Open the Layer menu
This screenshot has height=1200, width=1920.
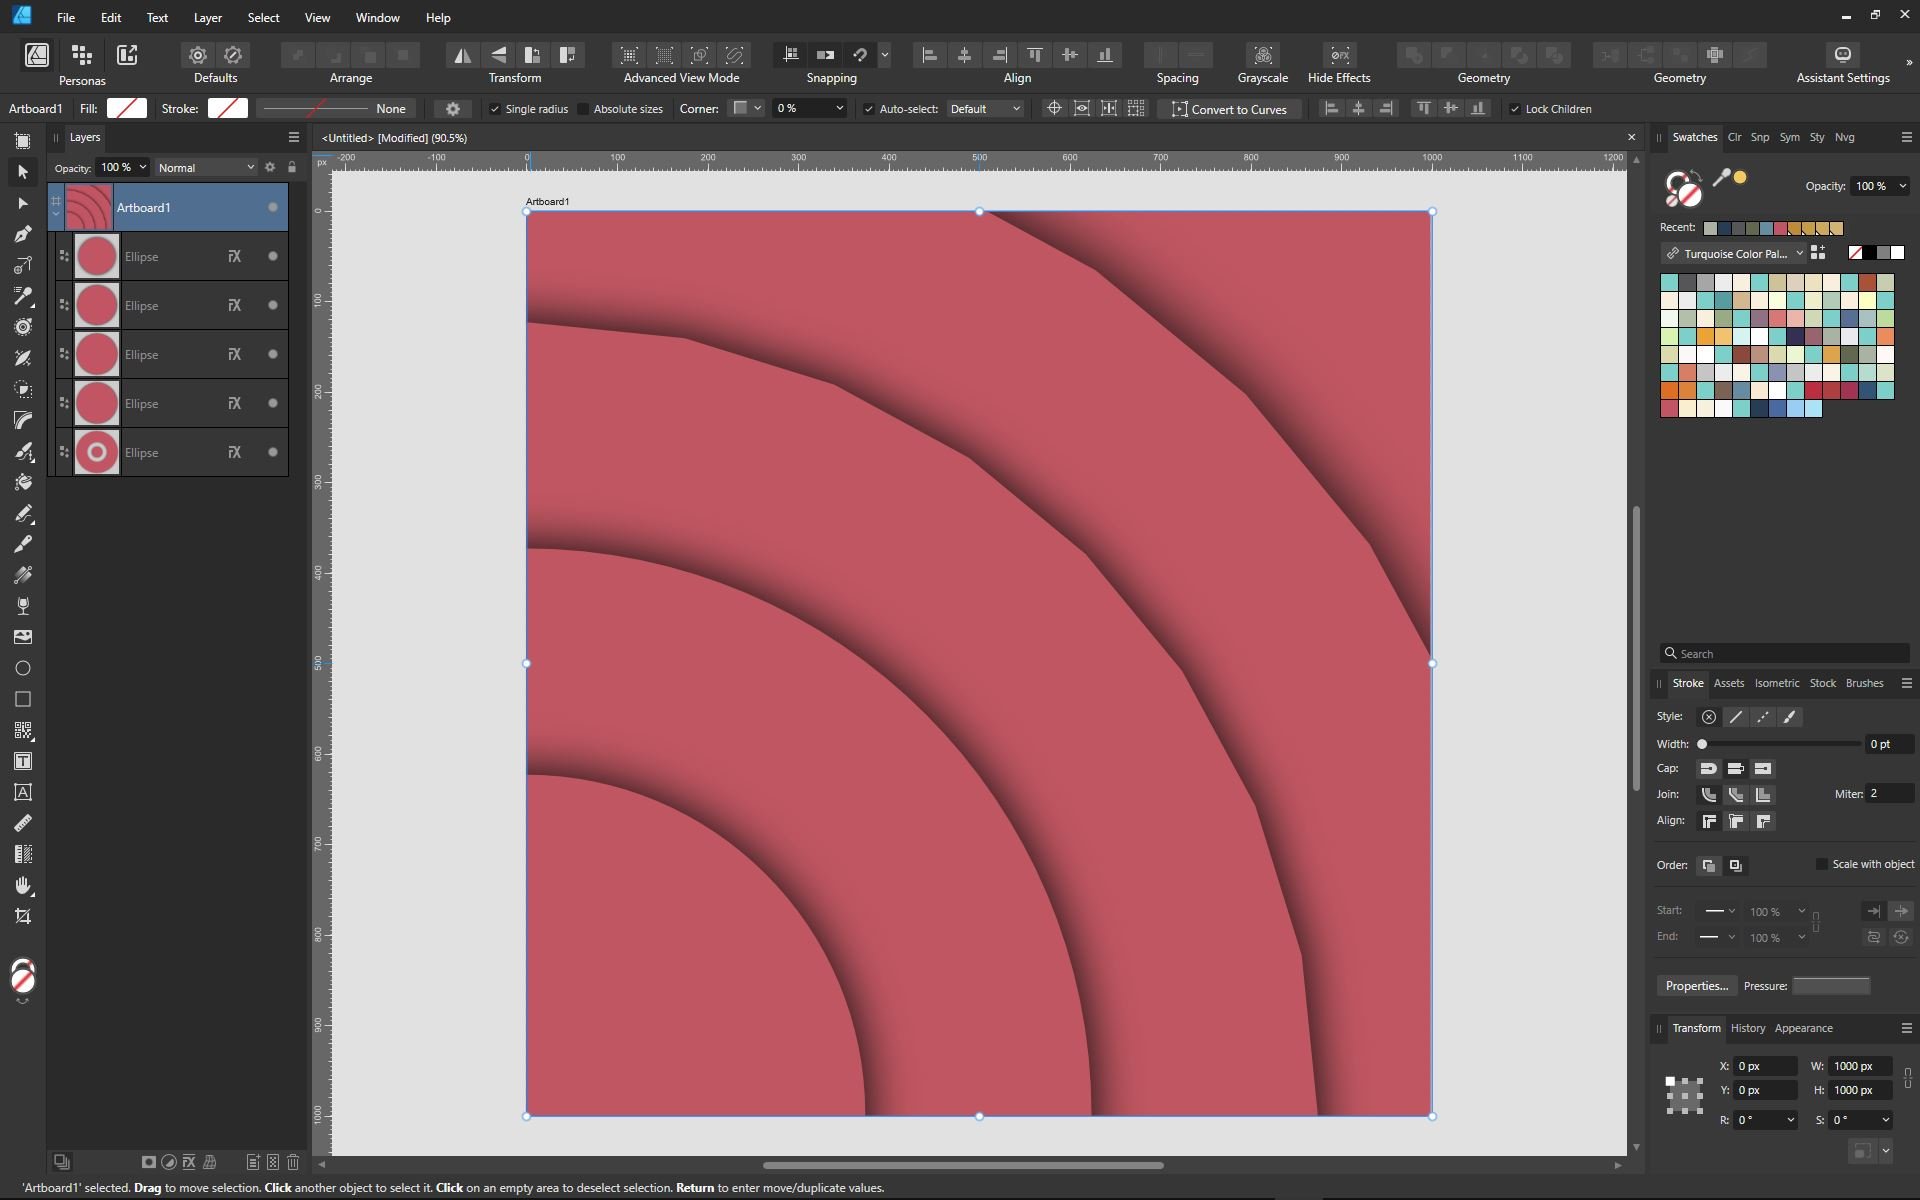[207, 18]
